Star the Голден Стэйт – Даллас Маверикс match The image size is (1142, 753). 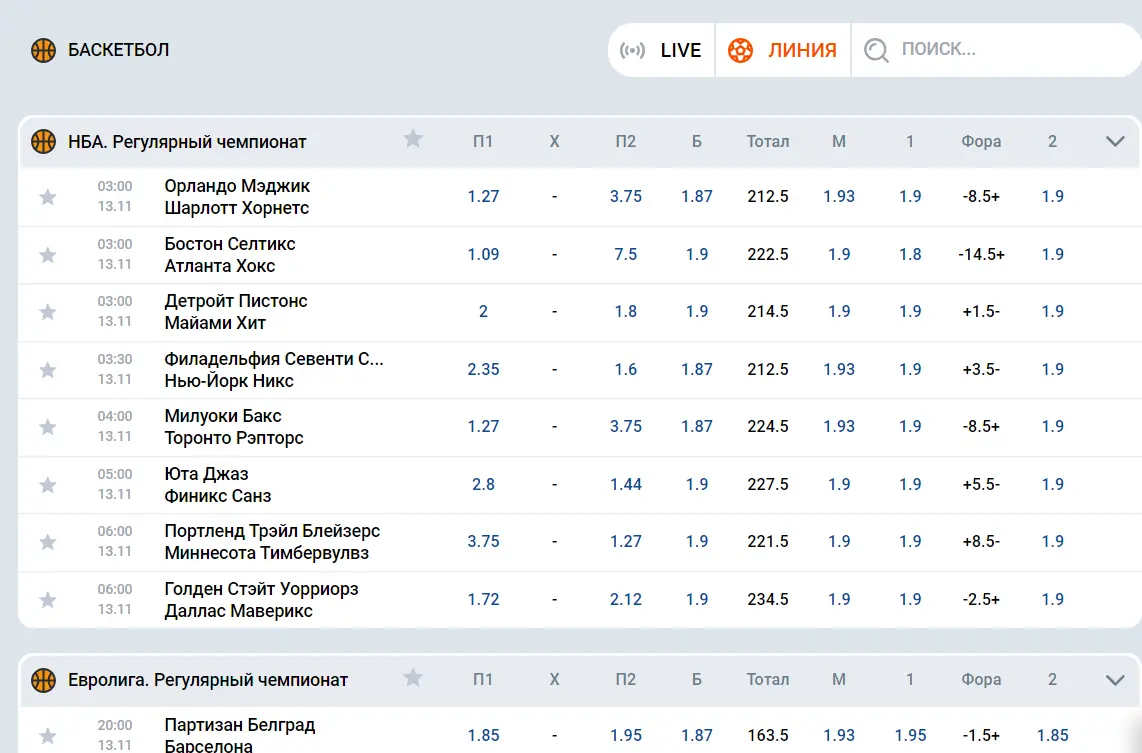point(47,599)
